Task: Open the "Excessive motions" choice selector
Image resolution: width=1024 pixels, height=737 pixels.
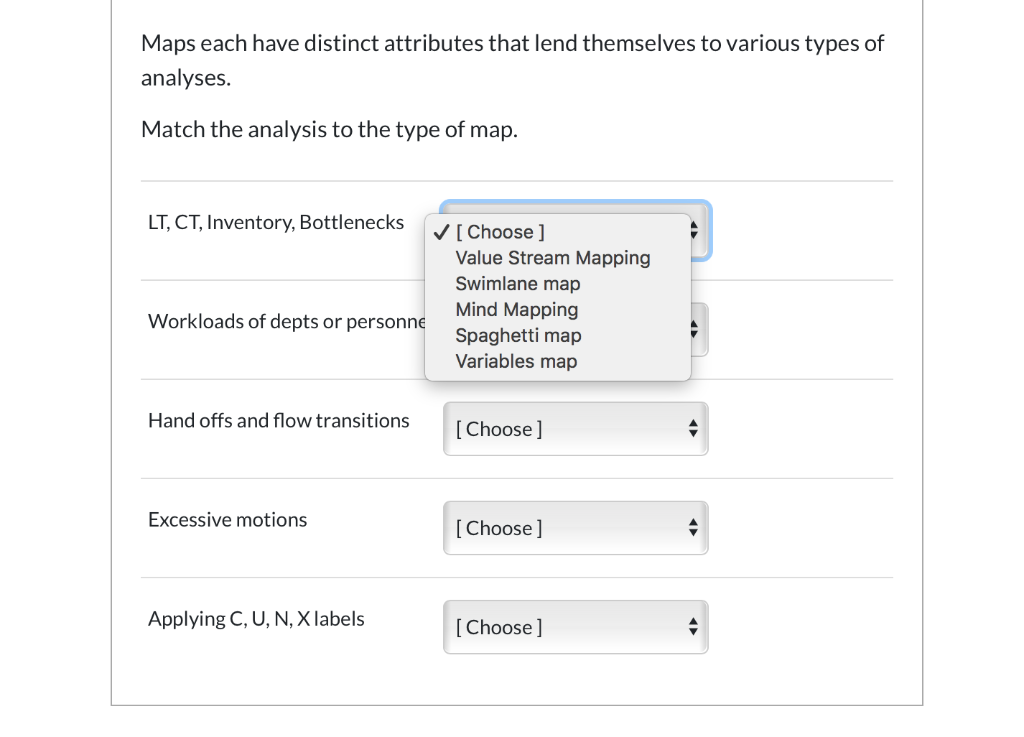Action: 575,527
